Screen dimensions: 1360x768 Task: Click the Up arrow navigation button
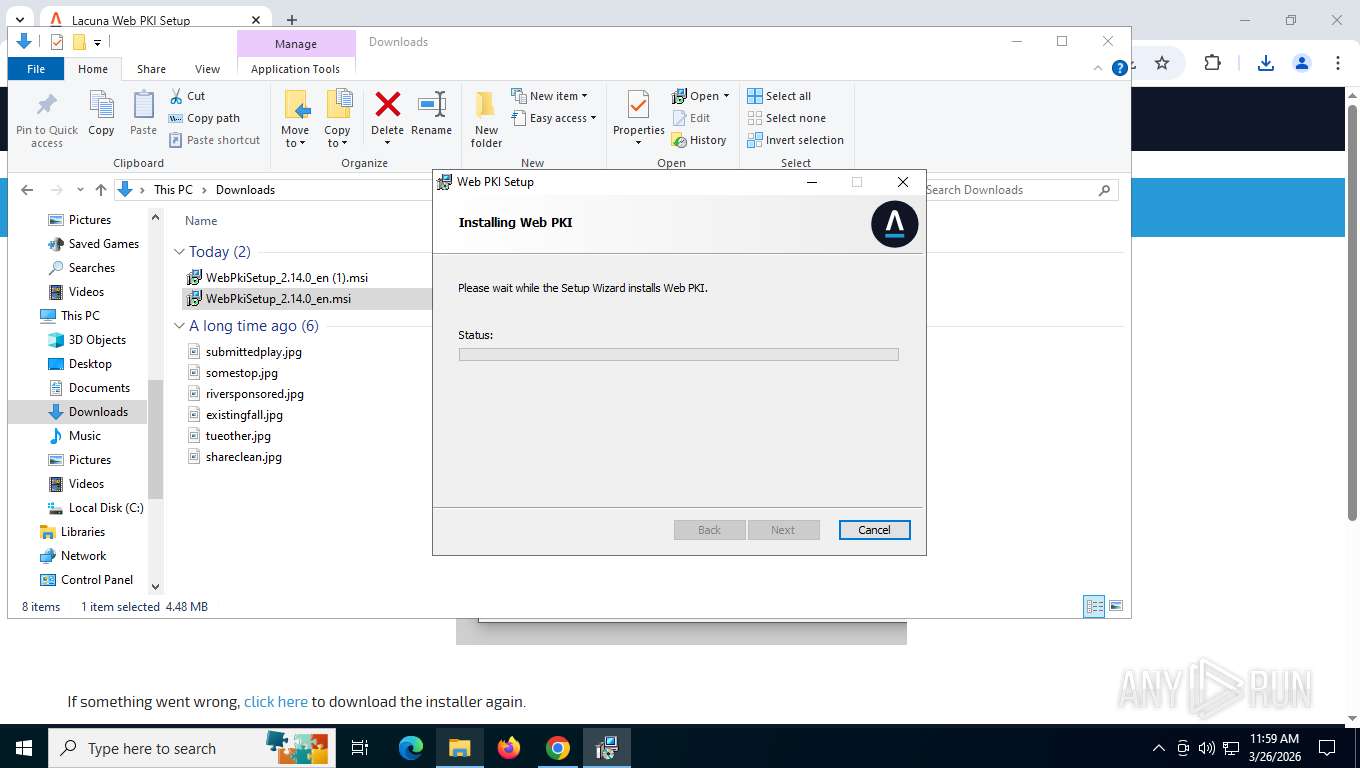coord(100,190)
